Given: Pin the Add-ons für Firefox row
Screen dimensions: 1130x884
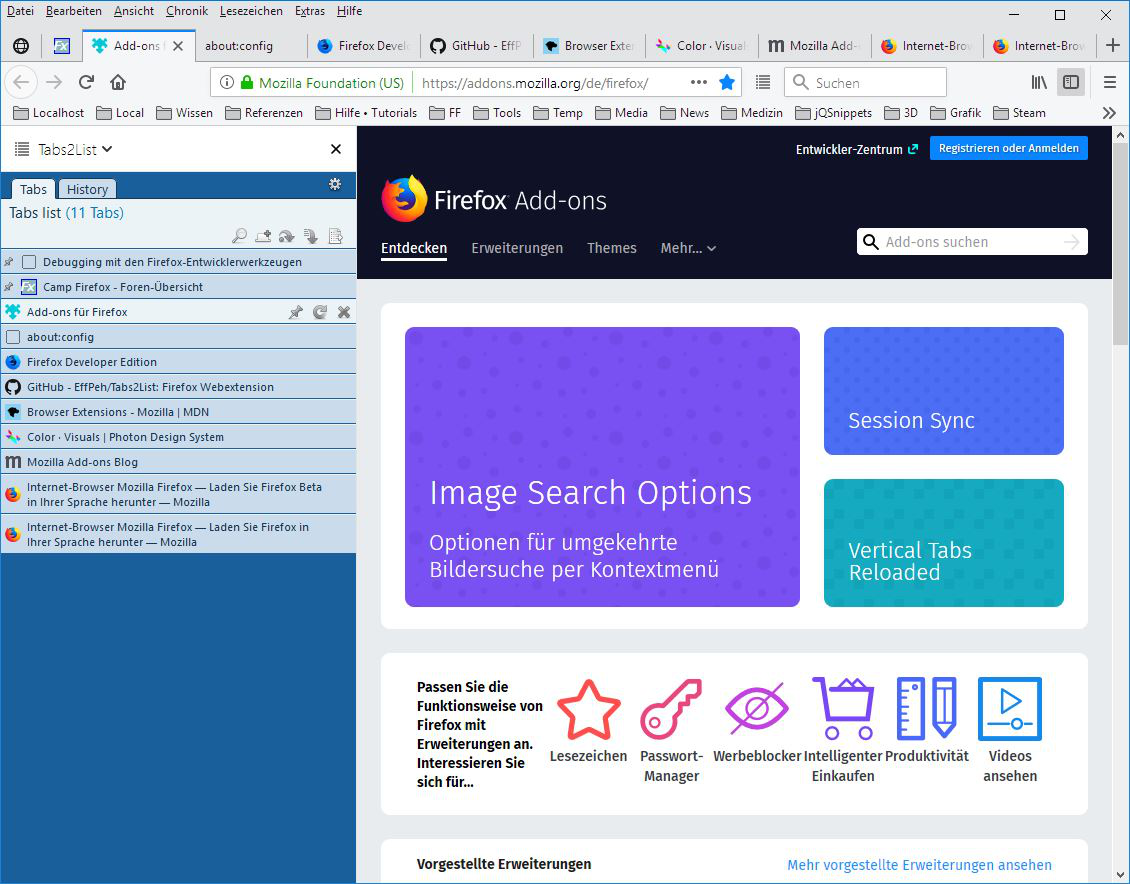Looking at the screenshot, I should coord(295,312).
